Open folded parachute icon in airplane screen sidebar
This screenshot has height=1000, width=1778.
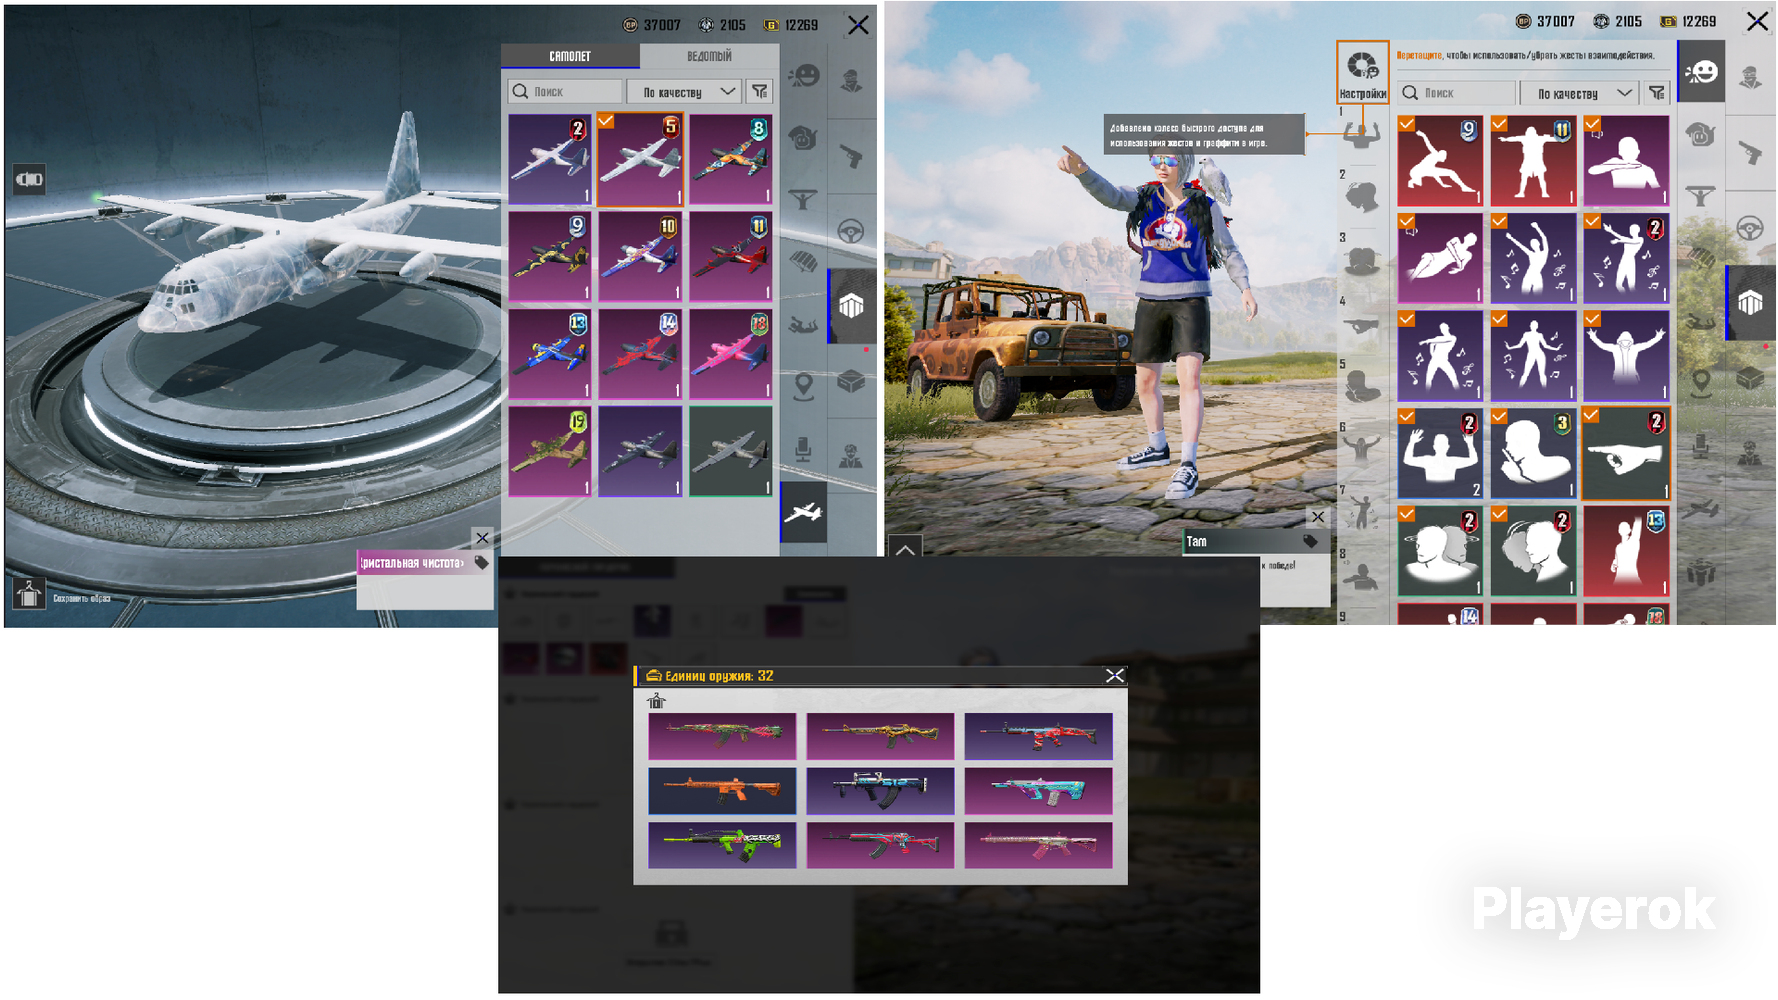click(804, 262)
